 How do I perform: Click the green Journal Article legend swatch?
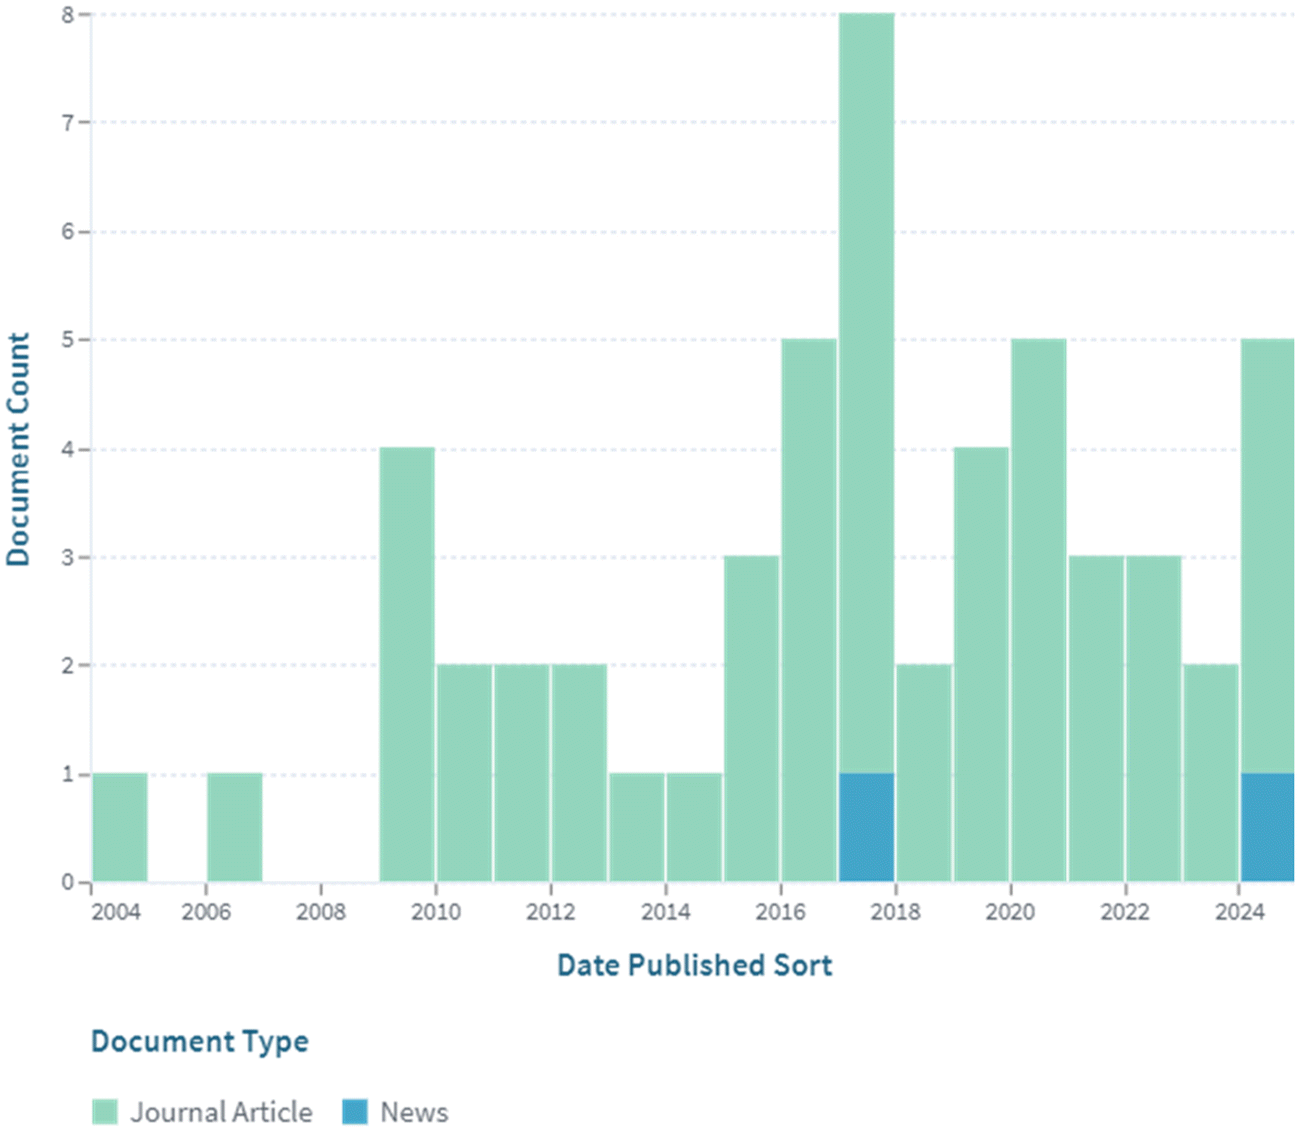105,1111
